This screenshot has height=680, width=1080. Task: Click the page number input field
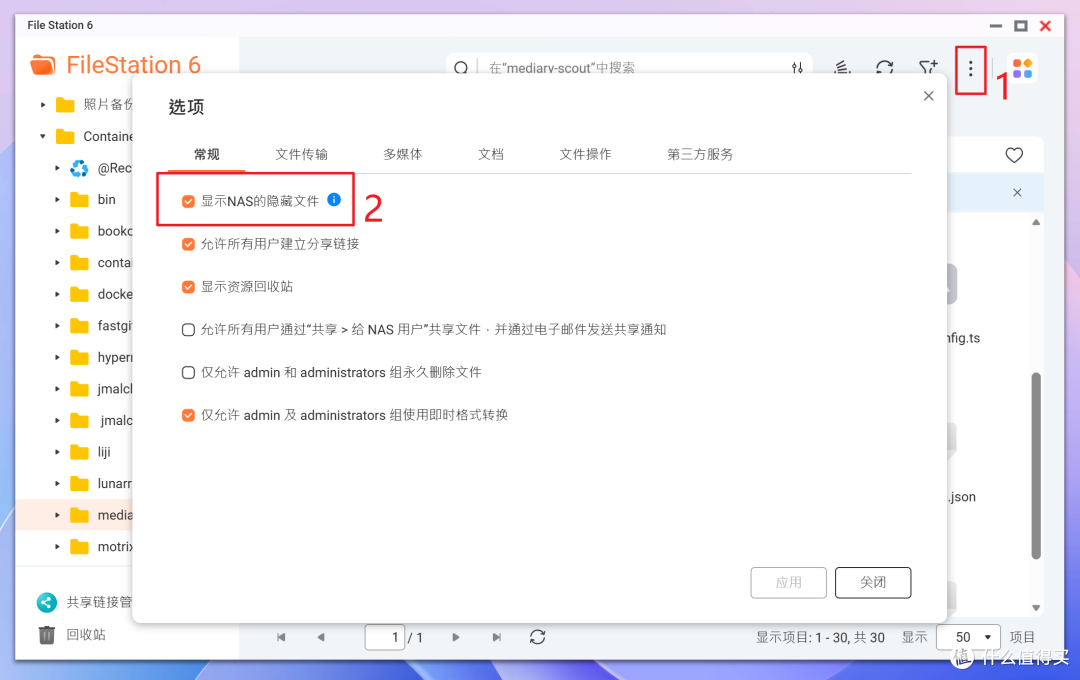[x=384, y=637]
